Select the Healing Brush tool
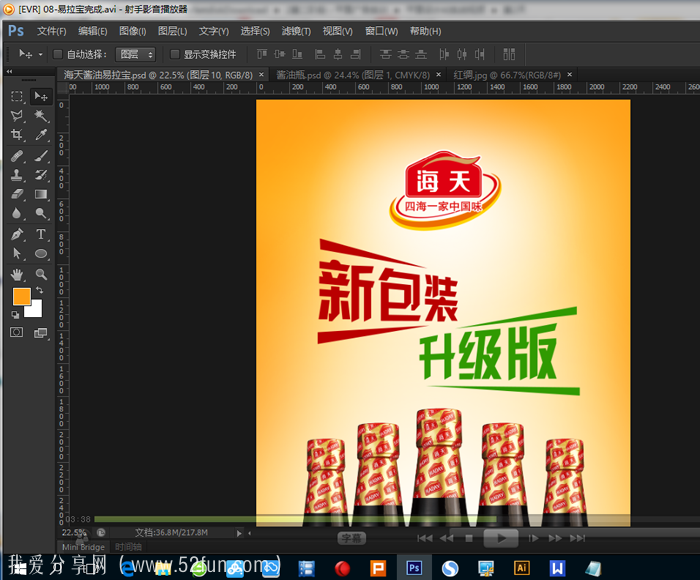Image resolution: width=700 pixels, height=580 pixels. point(17,156)
